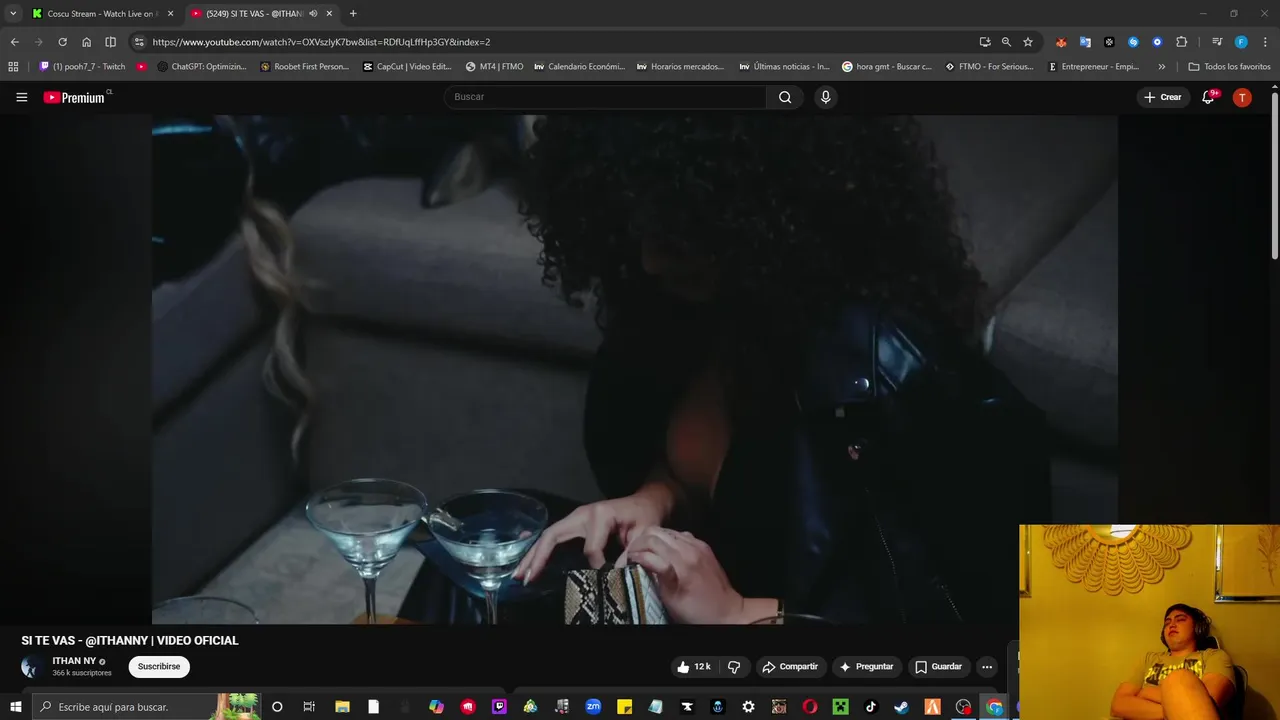Open more actions ellipsis under the video
Image resolution: width=1280 pixels, height=720 pixels.
tap(987, 667)
